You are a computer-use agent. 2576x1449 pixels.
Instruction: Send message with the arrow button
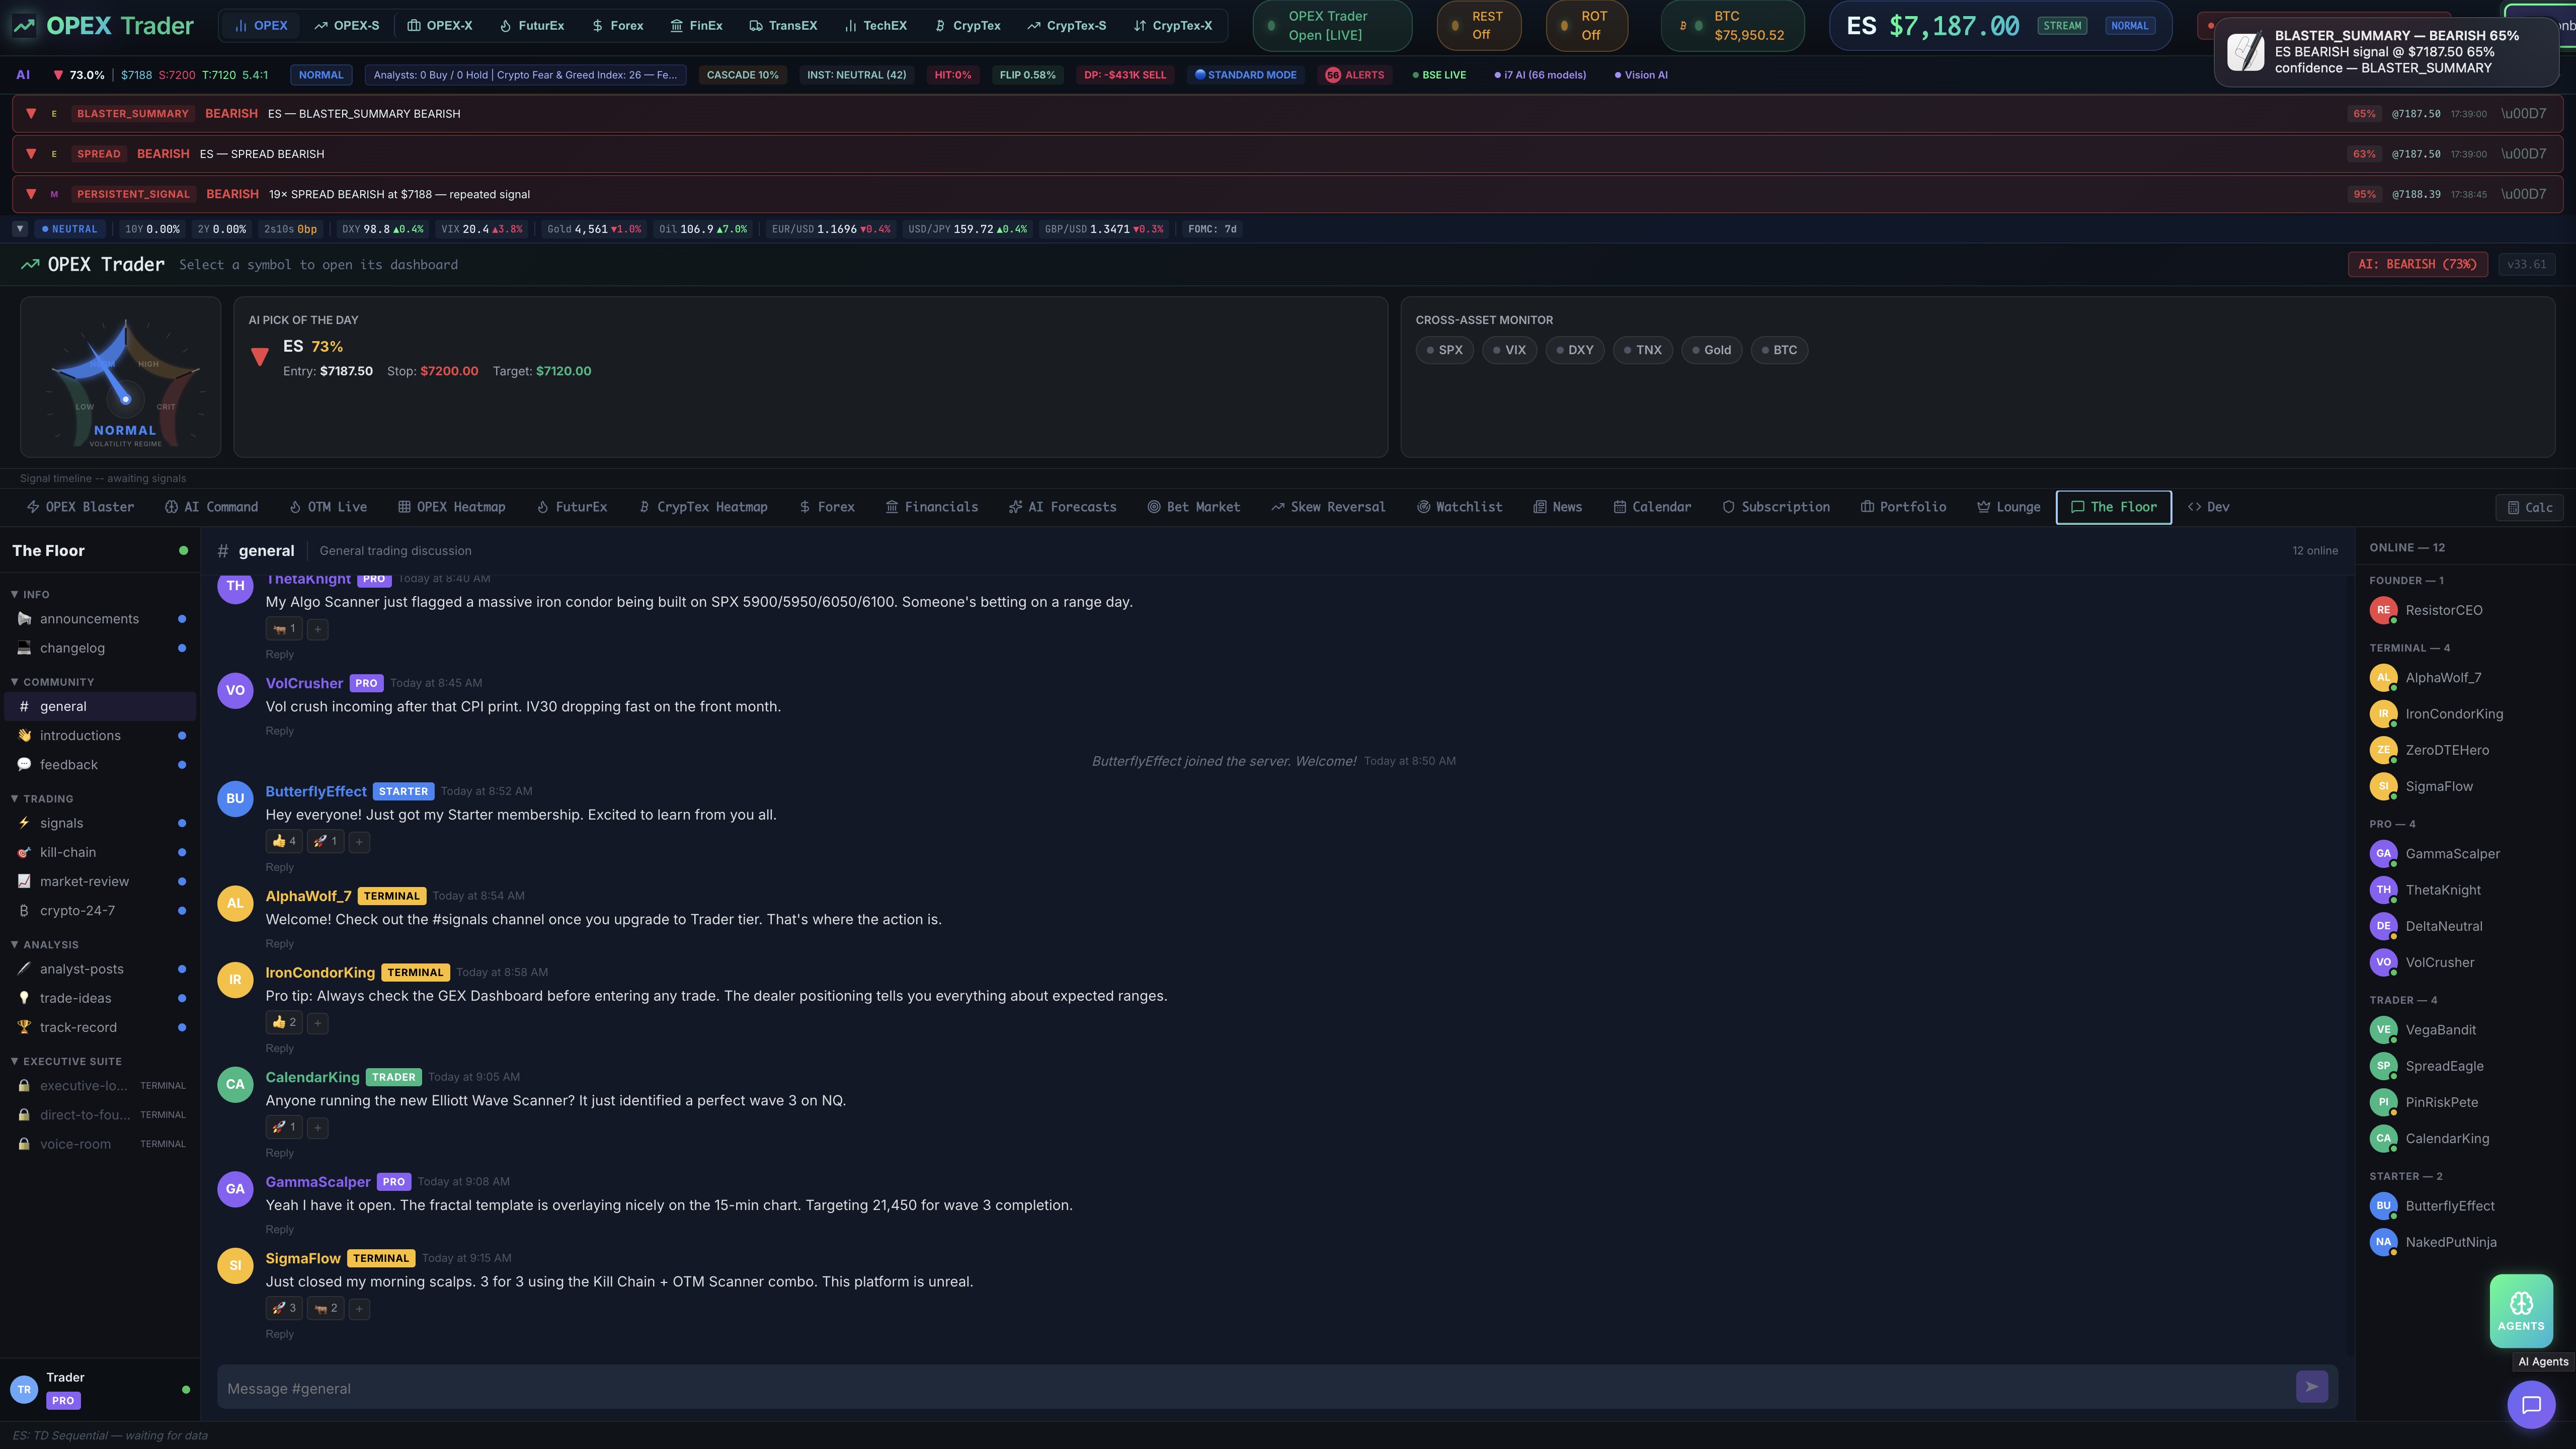2311,1387
